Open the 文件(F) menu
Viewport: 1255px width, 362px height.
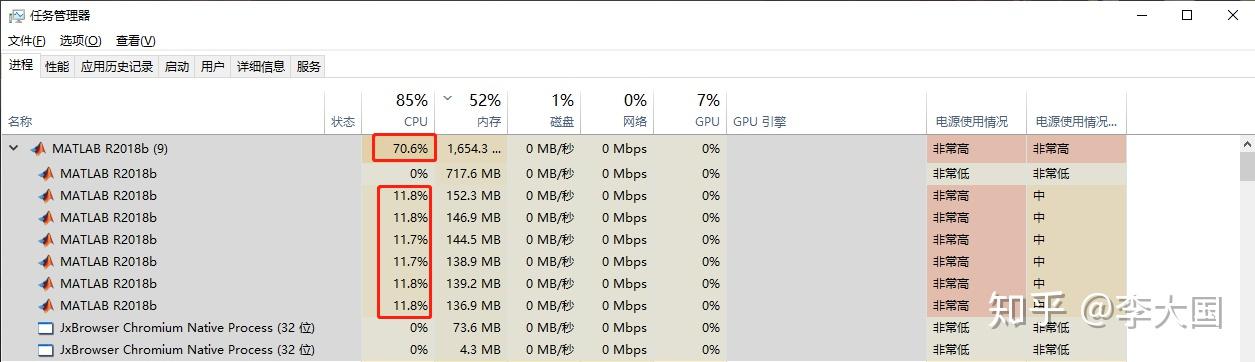click(x=27, y=41)
